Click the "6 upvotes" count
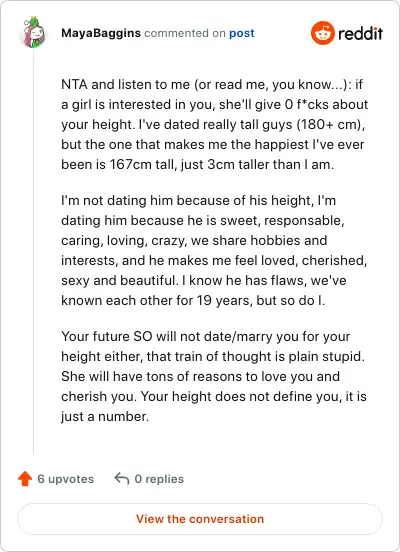 click(65, 479)
